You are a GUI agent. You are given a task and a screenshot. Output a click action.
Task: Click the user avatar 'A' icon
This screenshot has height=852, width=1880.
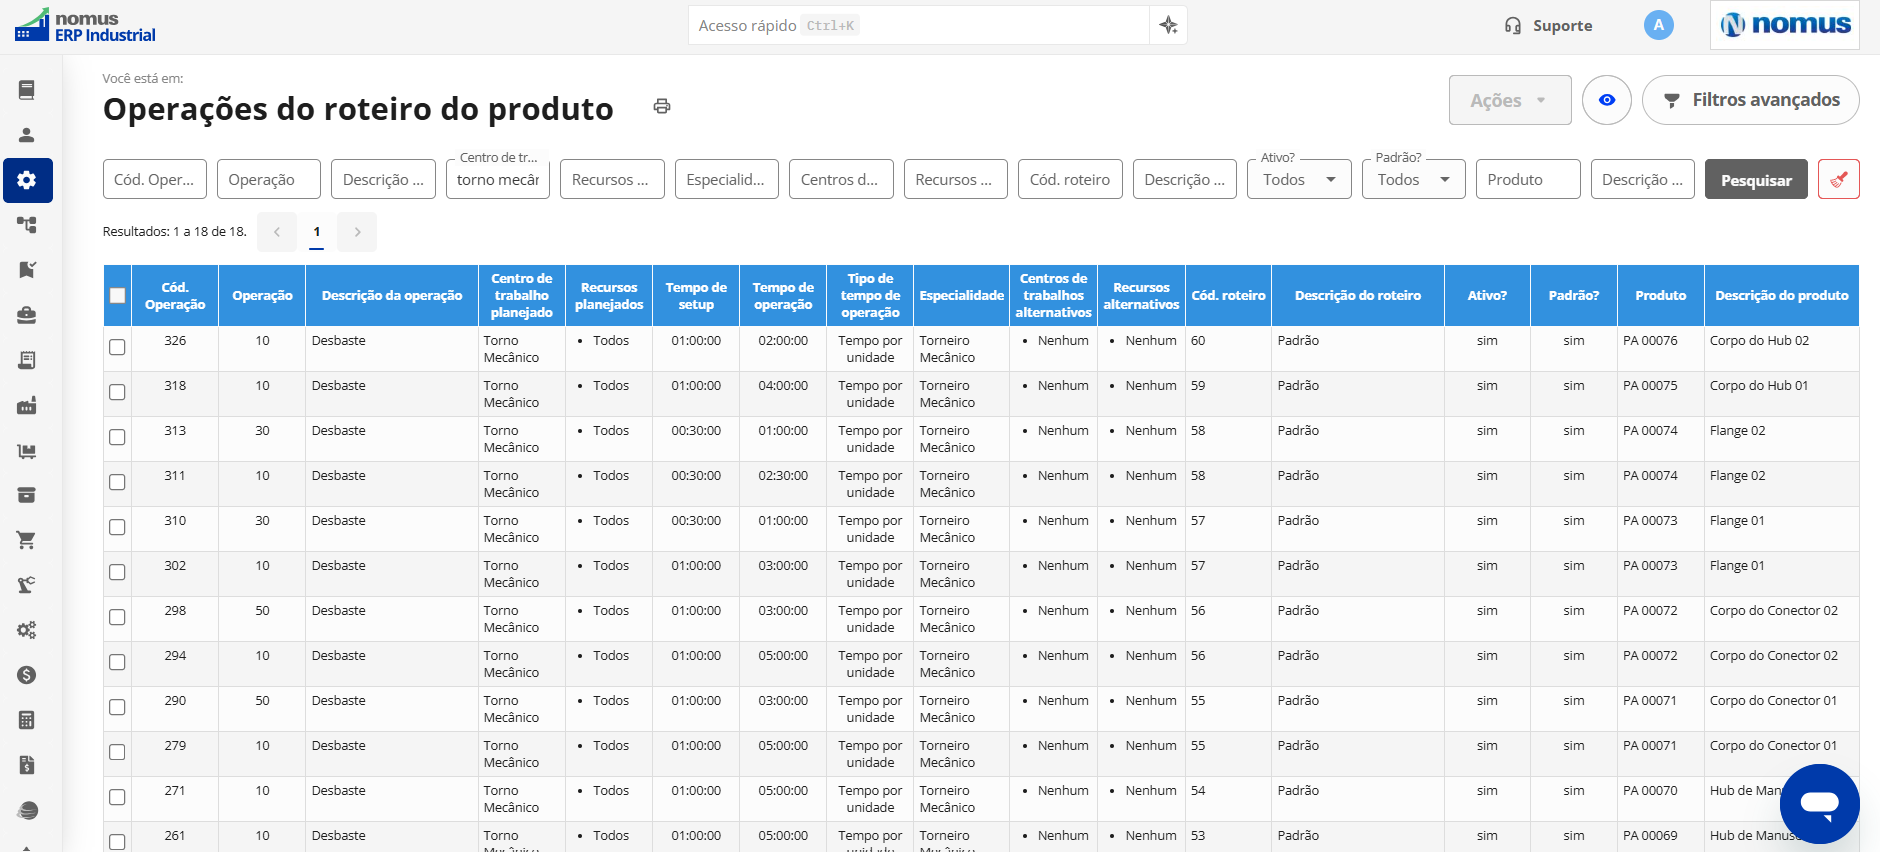tap(1658, 25)
